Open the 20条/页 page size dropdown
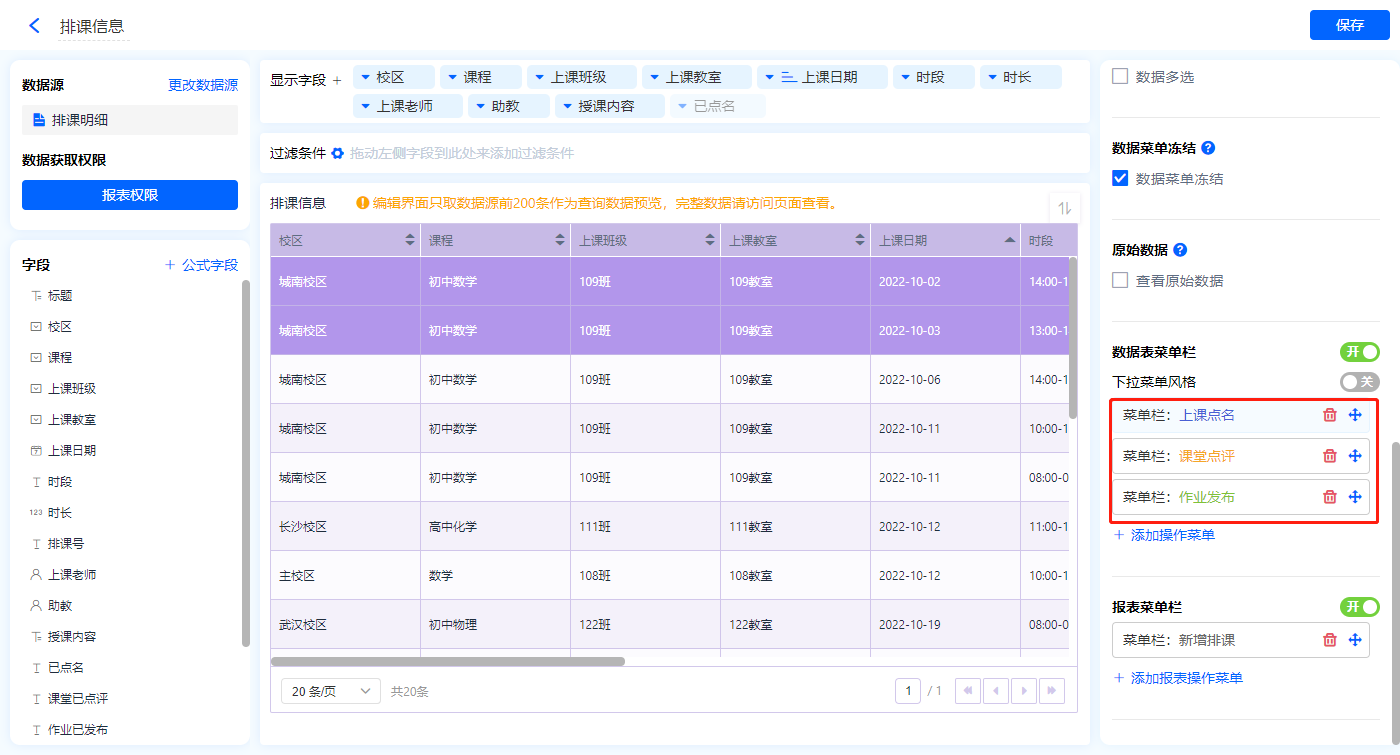The height and width of the screenshot is (755, 1400). point(330,691)
